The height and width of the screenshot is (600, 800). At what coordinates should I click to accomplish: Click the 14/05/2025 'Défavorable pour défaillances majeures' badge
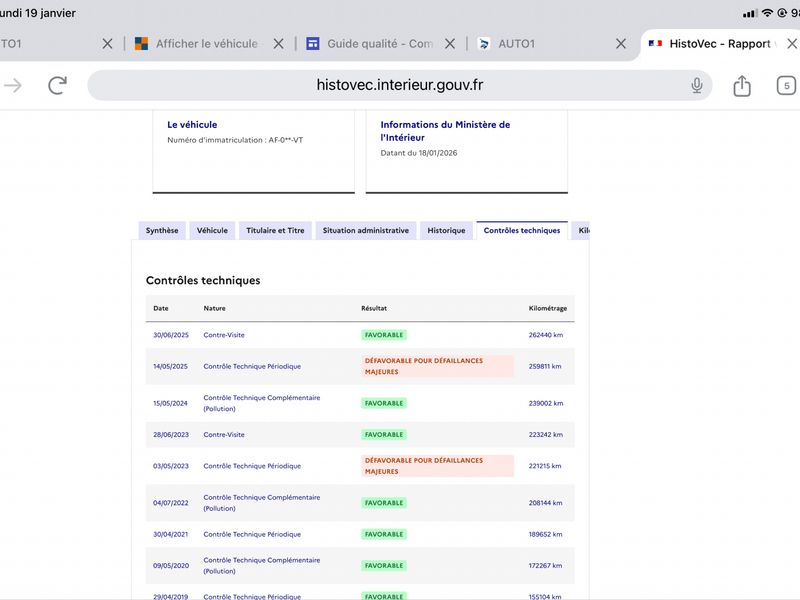[437, 366]
